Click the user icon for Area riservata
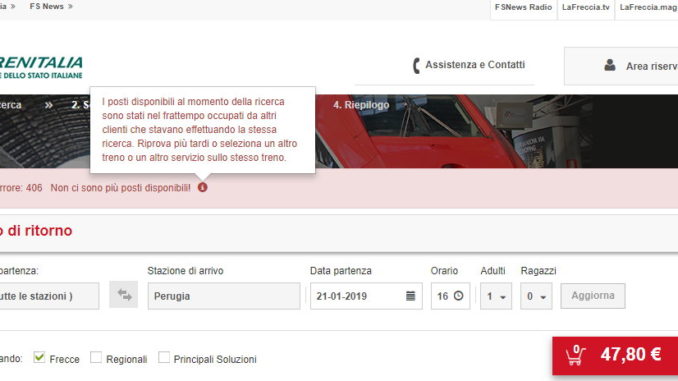The image size is (678, 381). [610, 65]
